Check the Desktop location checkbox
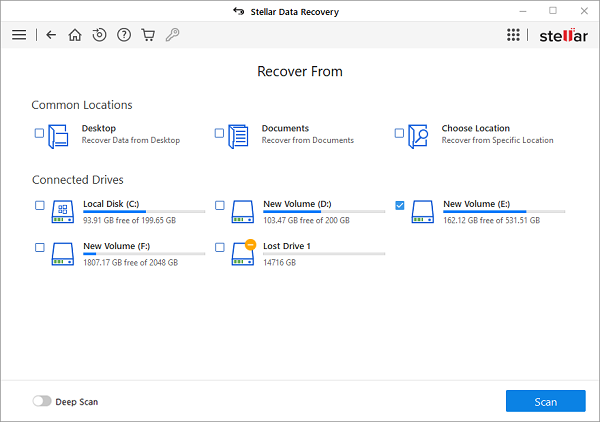600x422 pixels. (40, 133)
